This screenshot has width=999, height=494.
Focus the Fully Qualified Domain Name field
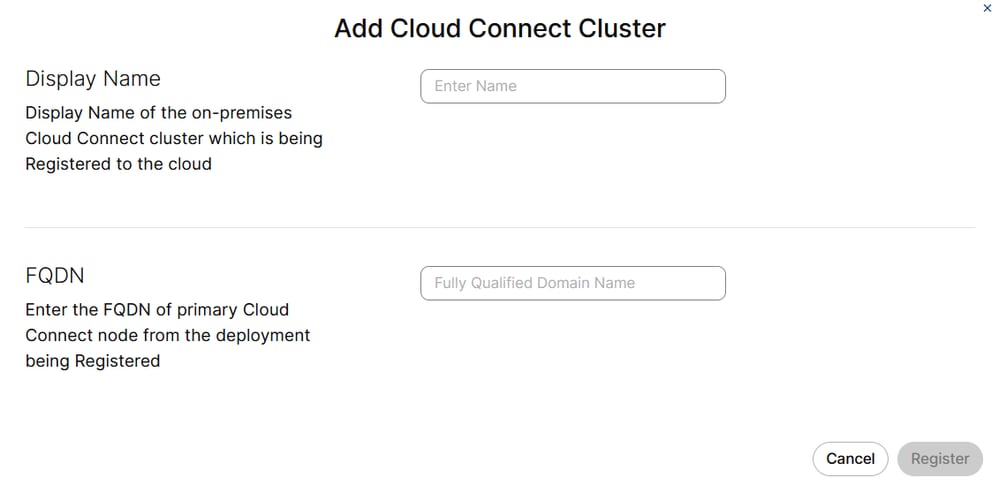click(x=573, y=283)
